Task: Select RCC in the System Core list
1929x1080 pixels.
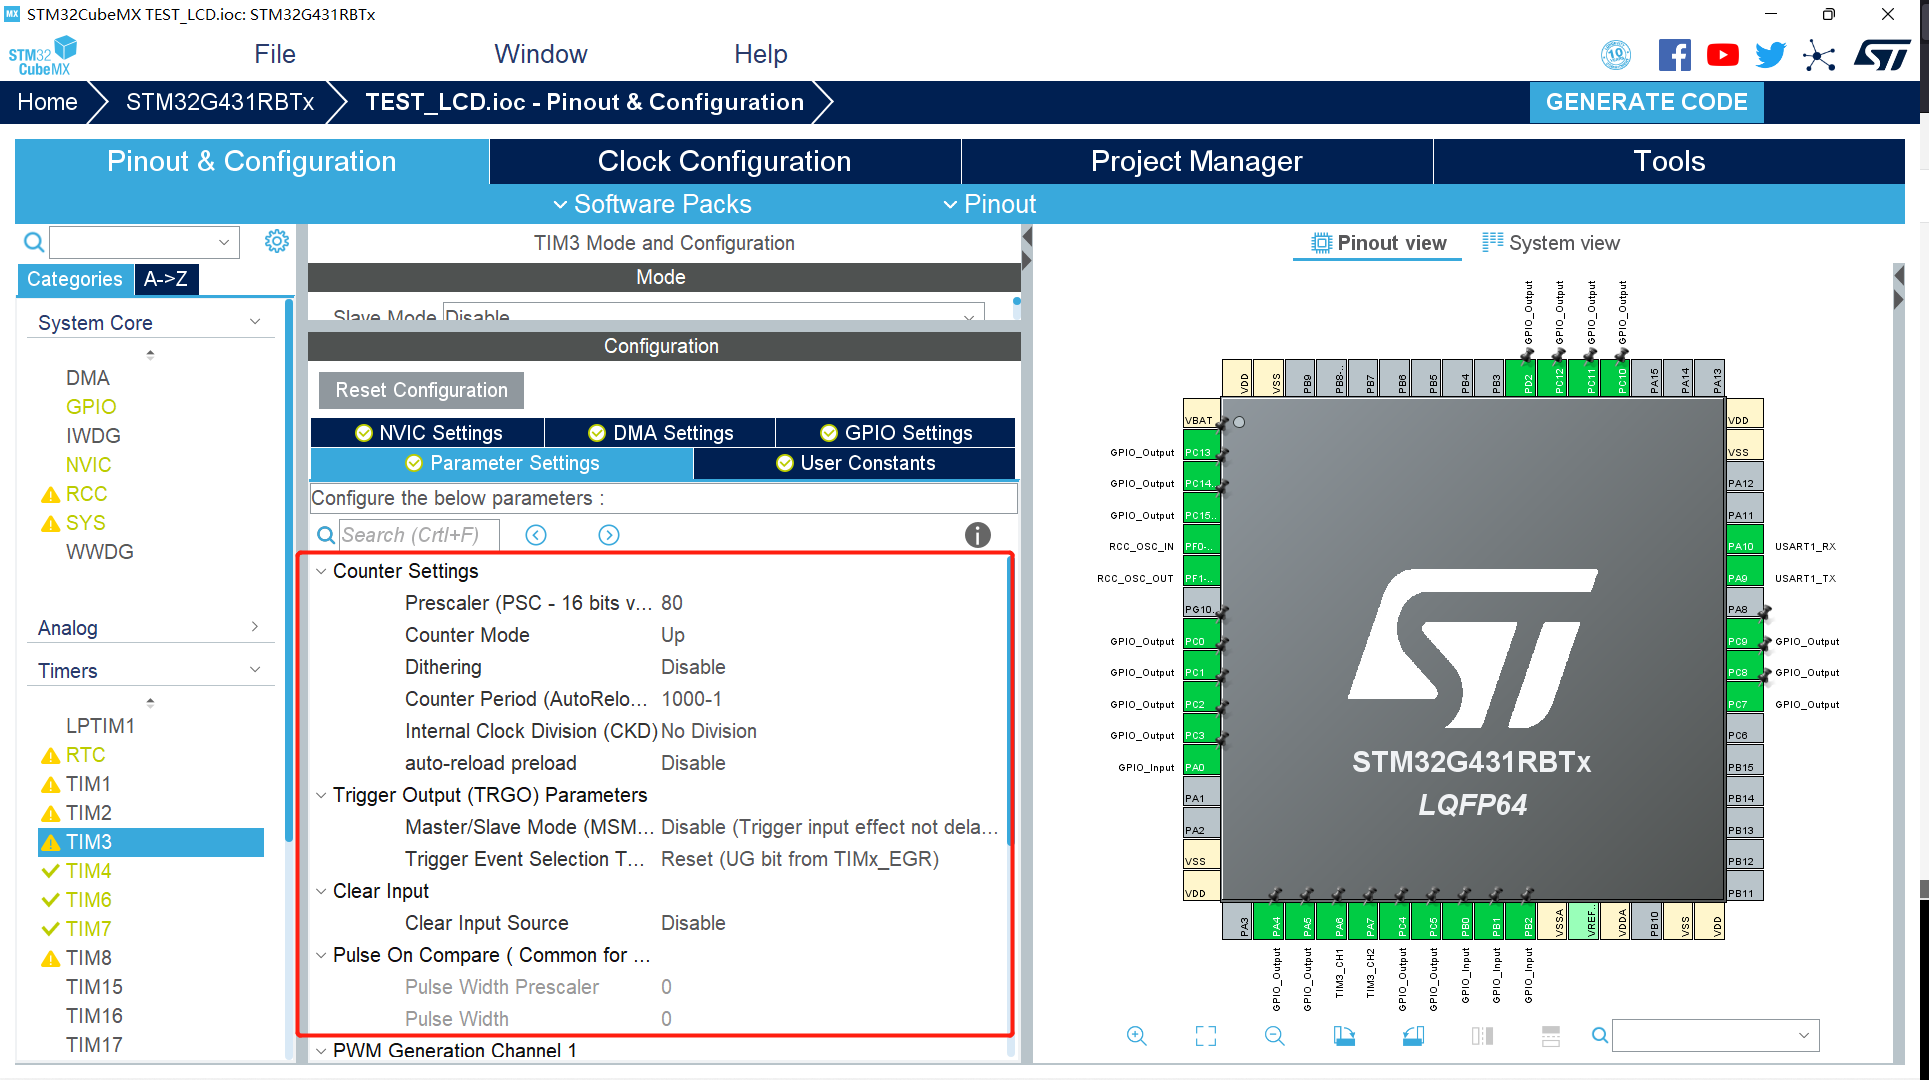Action: pyautogui.click(x=86, y=494)
